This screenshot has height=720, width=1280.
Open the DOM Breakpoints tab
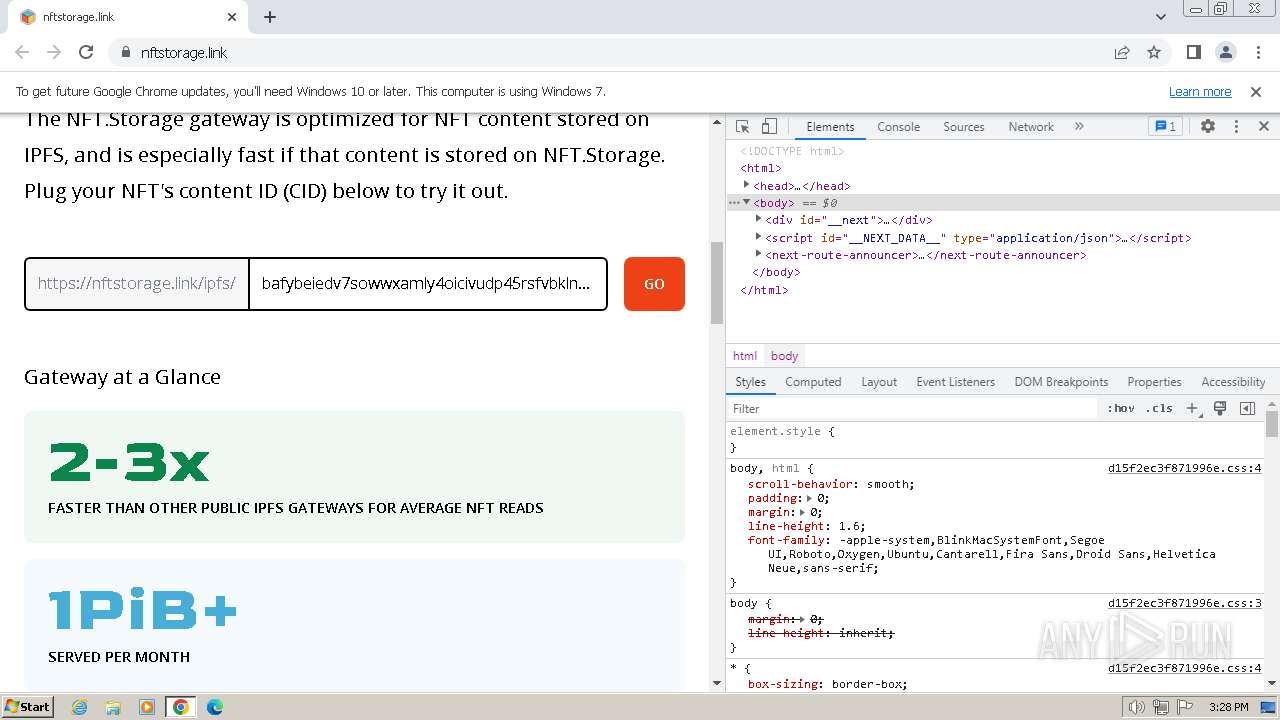tap(1061, 382)
